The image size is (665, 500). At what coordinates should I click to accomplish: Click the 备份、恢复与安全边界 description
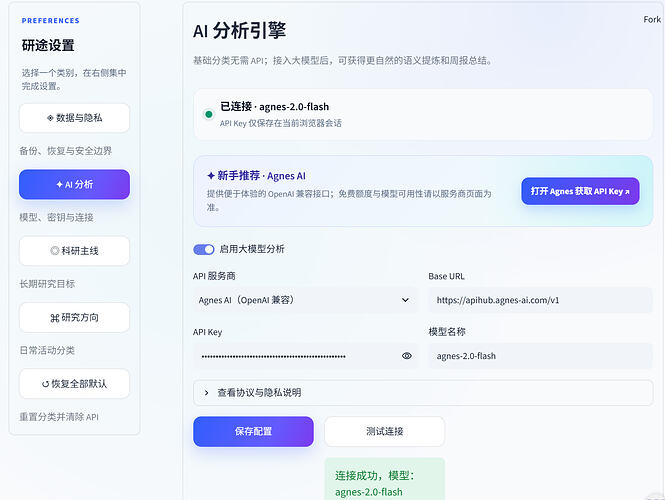[x=66, y=151]
